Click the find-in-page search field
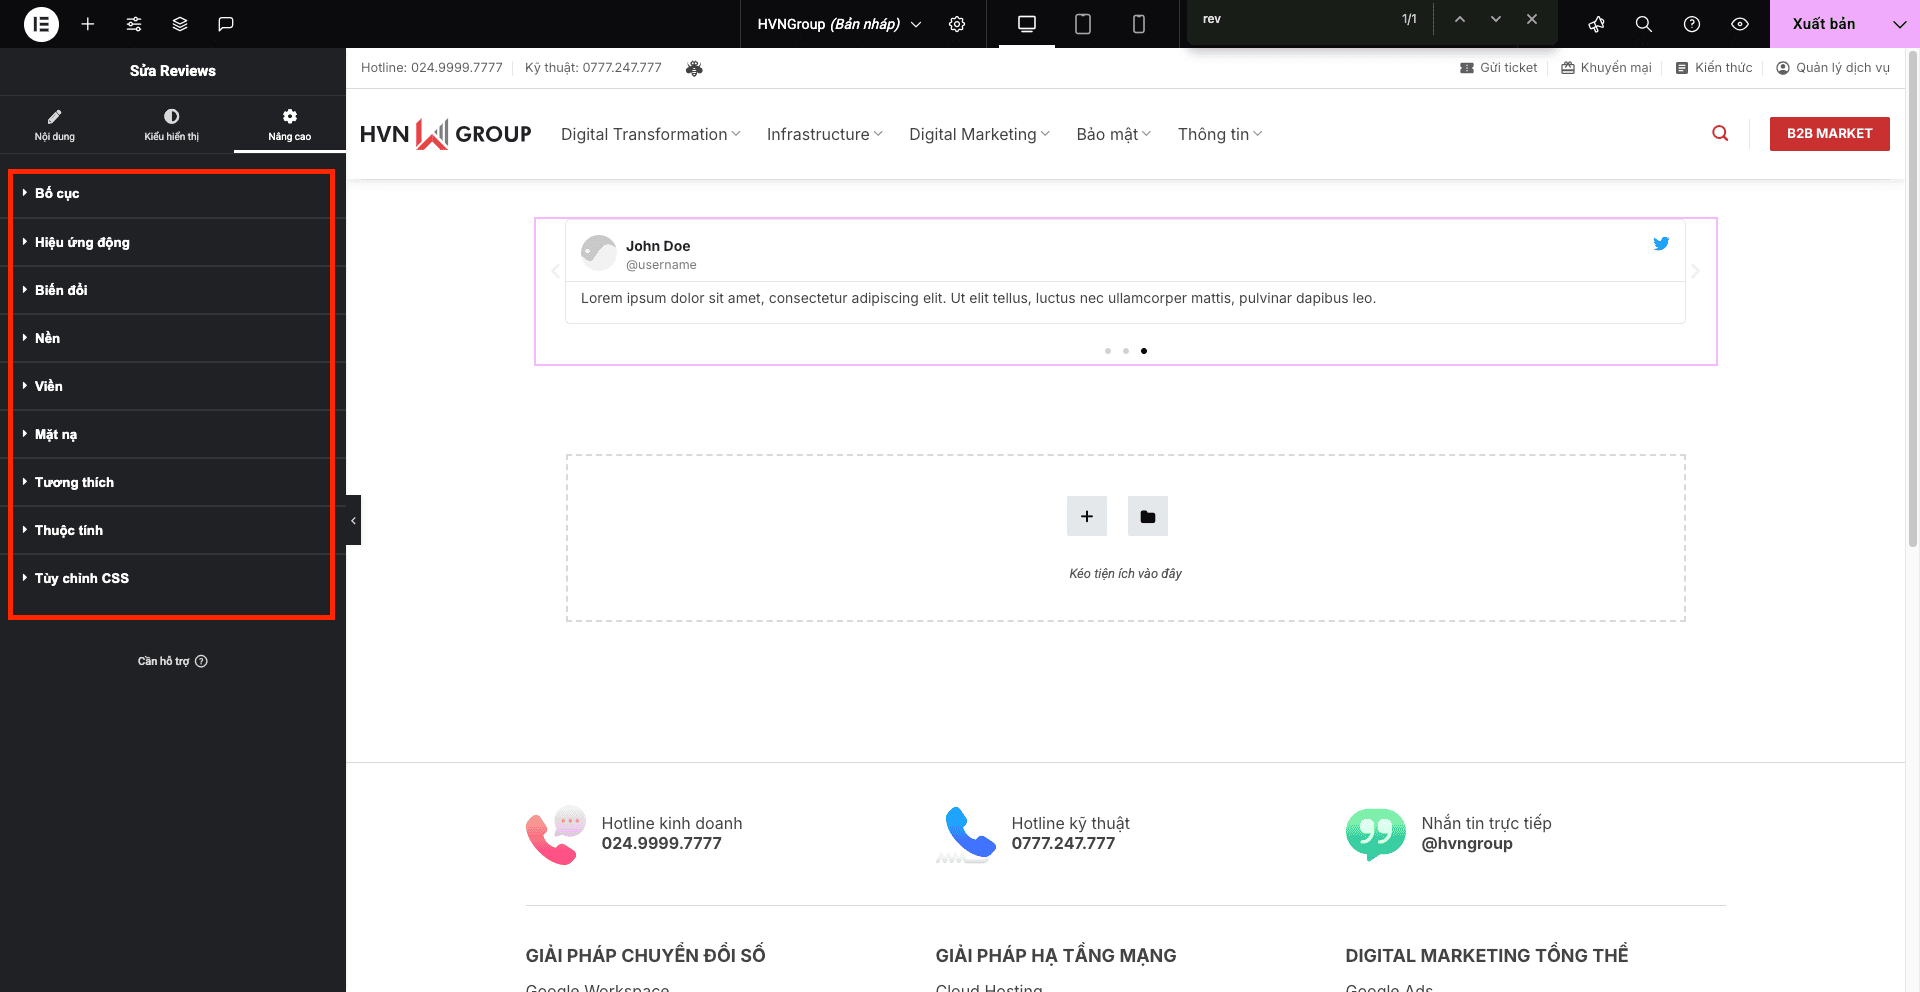Image resolution: width=1920 pixels, height=992 pixels. pyautogui.click(x=1295, y=19)
